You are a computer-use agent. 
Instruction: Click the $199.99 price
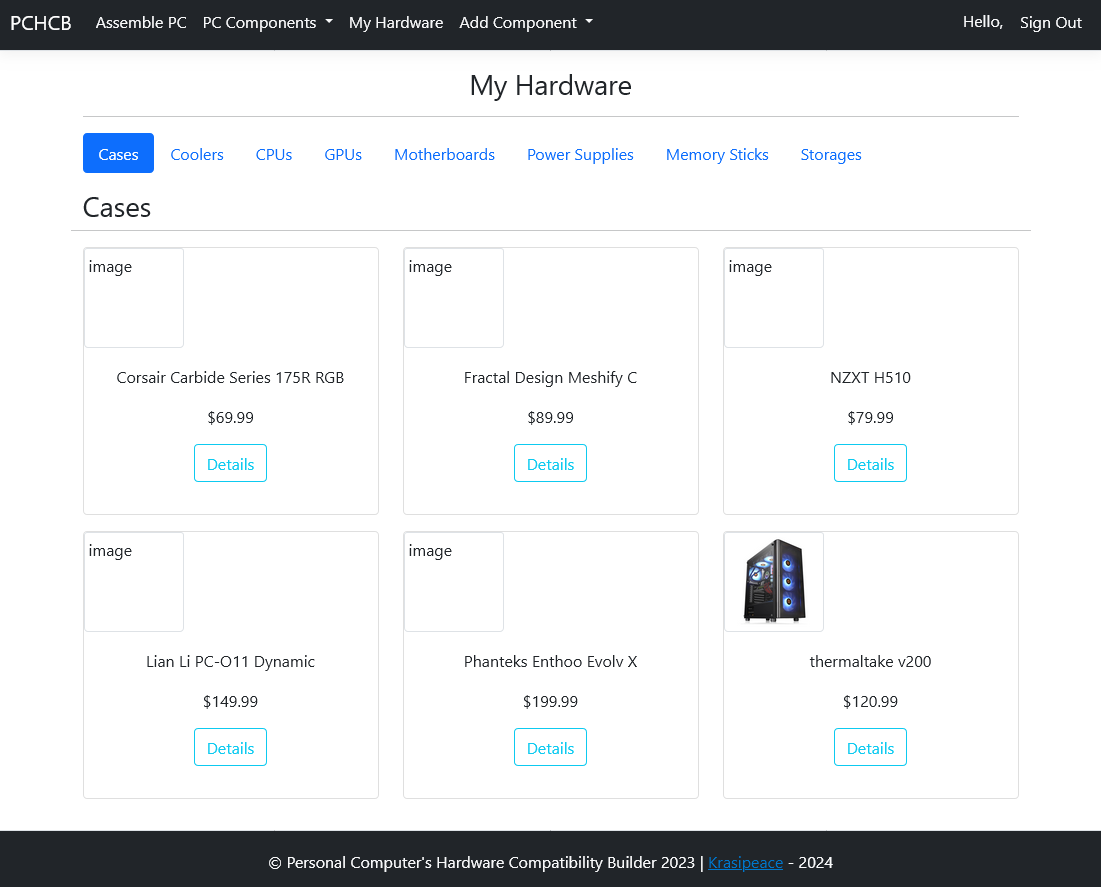[x=550, y=702]
